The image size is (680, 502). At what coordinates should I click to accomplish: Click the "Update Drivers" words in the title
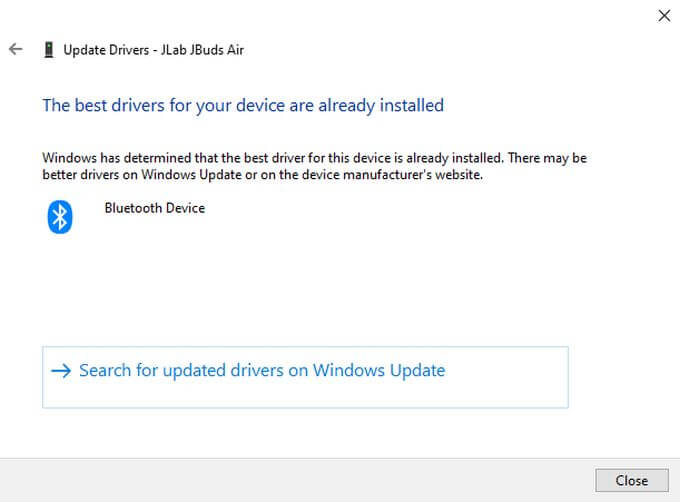(105, 49)
